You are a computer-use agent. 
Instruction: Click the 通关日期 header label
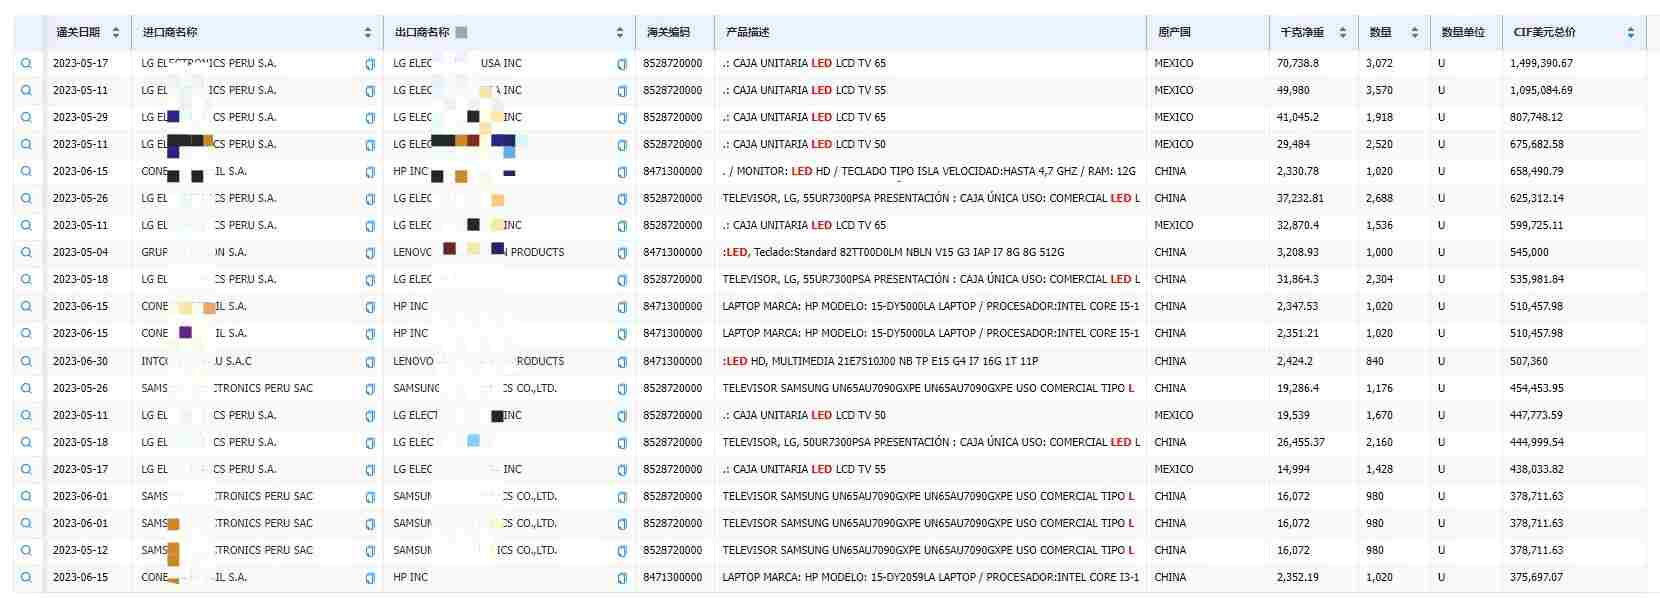[78, 32]
